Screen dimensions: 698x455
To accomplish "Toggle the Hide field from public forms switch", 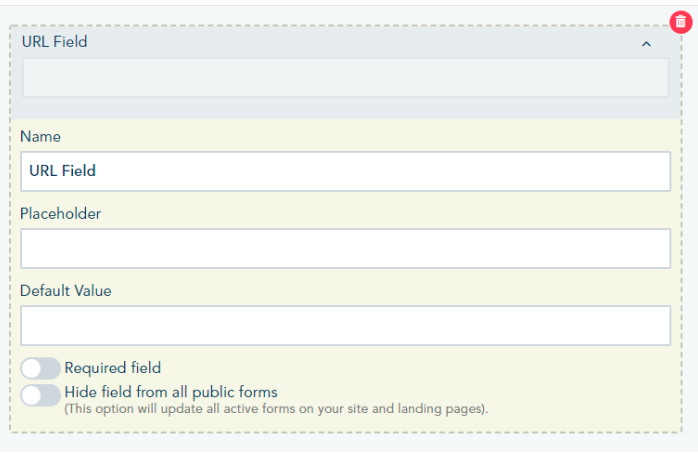I will coord(40,395).
